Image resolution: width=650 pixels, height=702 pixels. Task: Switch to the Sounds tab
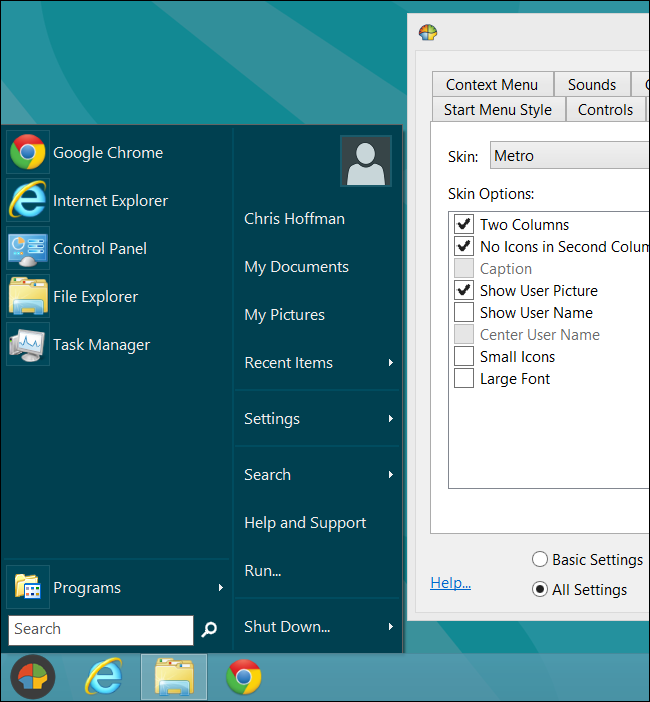tap(592, 84)
